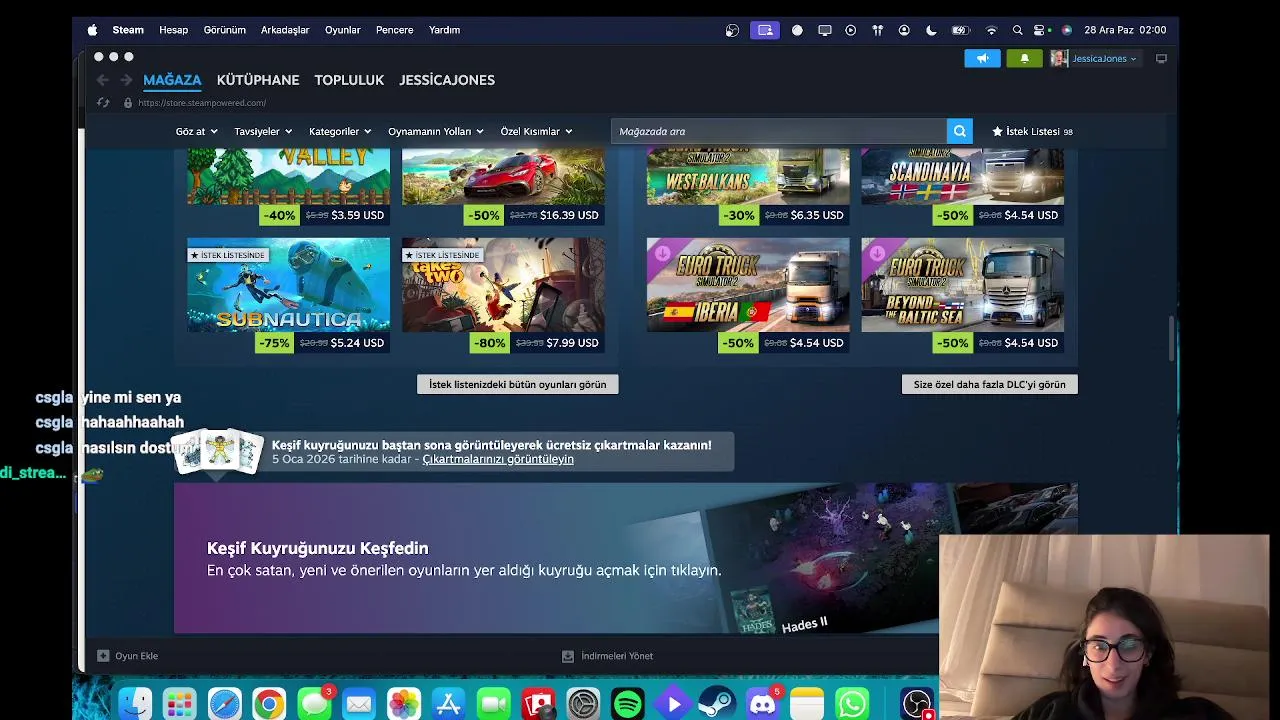Click the purple screen-sharing icon in the menu bar
Viewport: 1280px width, 720px height.
(x=765, y=30)
